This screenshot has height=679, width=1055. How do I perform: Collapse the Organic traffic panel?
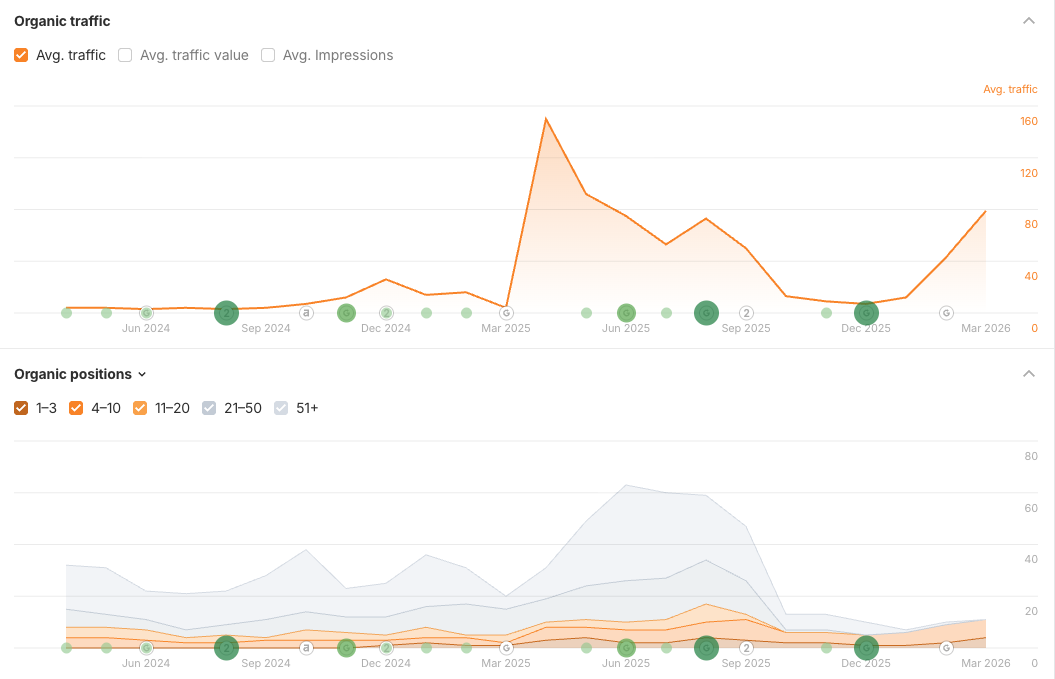(x=1029, y=20)
